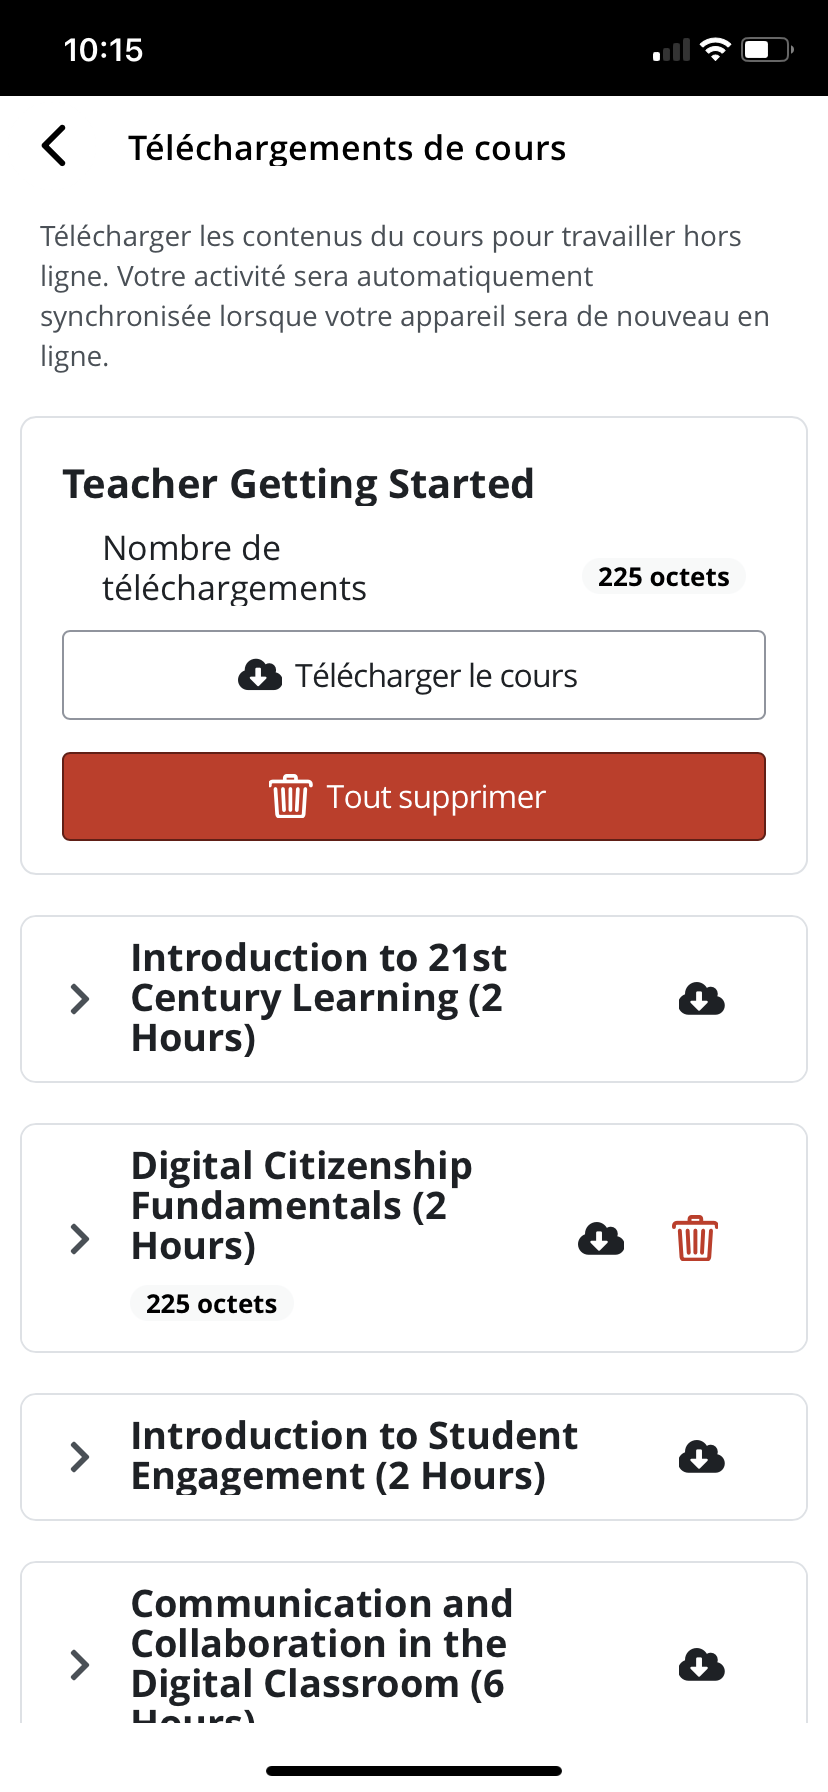Download Digital Citizenship Fundamentals section

[601, 1239]
